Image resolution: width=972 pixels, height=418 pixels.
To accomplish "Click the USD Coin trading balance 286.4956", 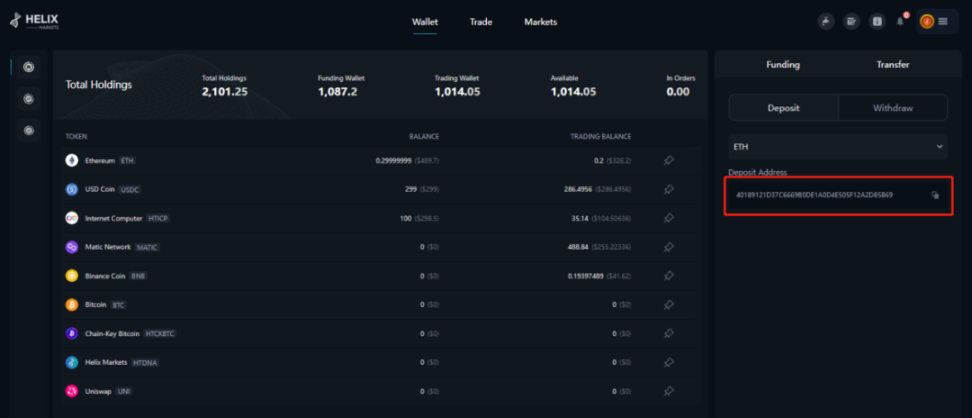I will click(x=578, y=189).
